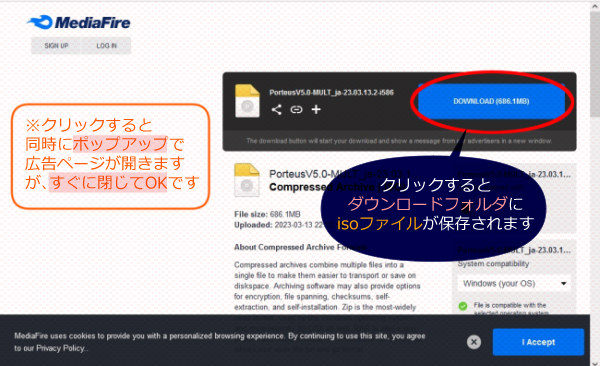Image resolution: width=600 pixels, height=366 pixels.
Task: Click the yellow archive file icon in dark header
Action: click(247, 101)
